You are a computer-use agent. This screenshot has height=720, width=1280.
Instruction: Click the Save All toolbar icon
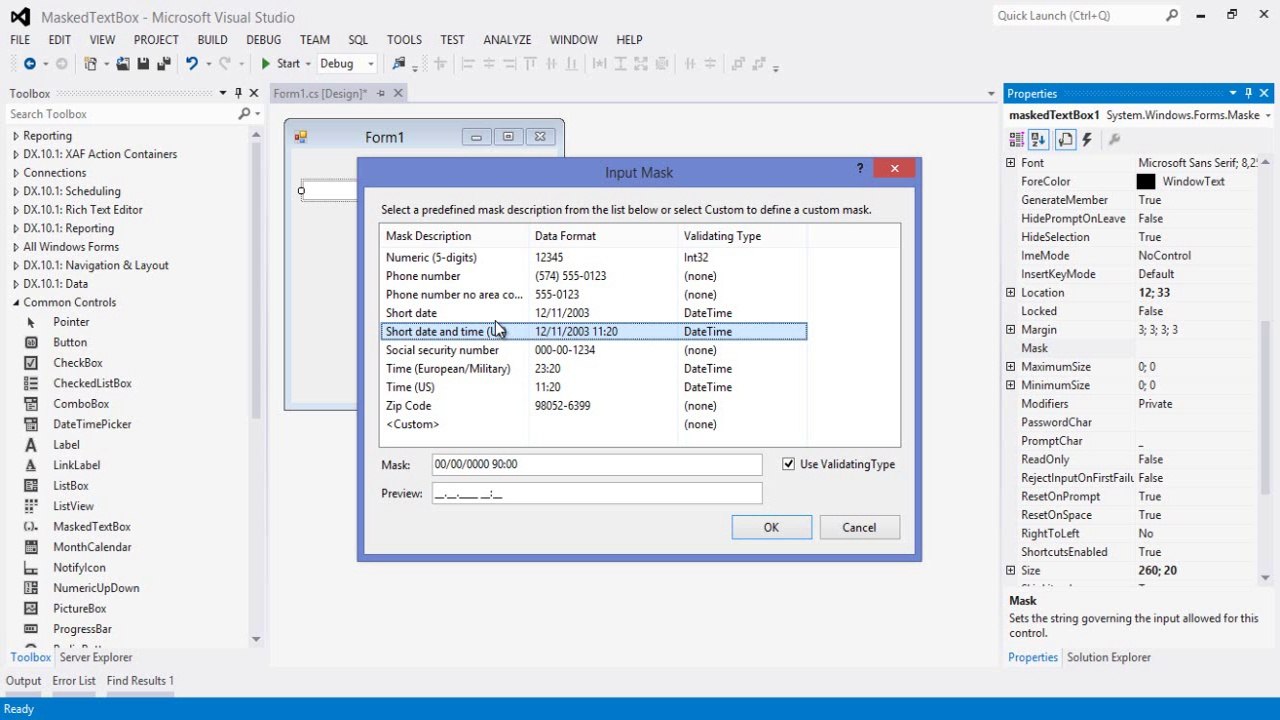point(162,63)
